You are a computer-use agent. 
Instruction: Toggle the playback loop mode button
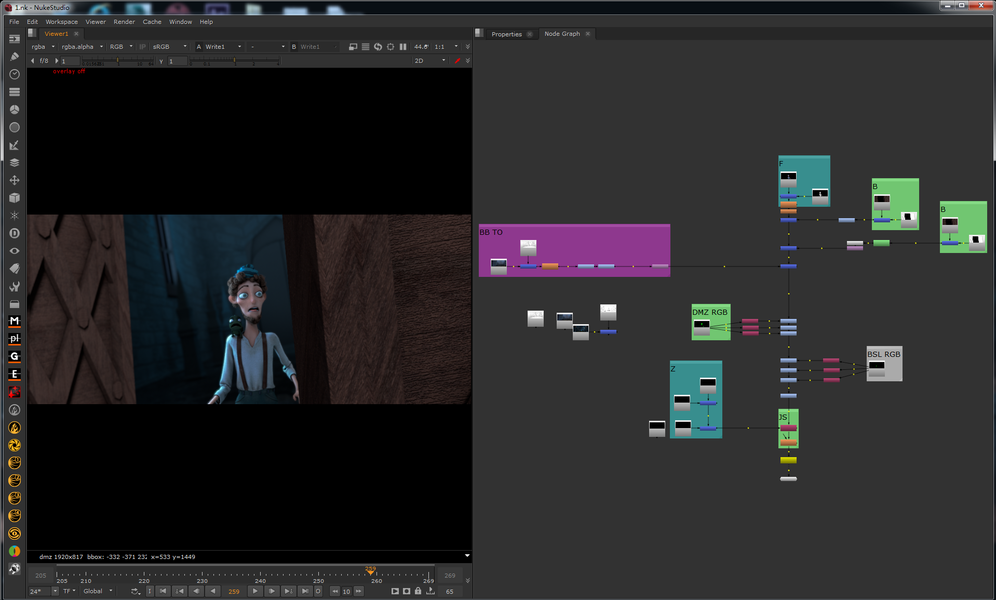[x=135, y=591]
